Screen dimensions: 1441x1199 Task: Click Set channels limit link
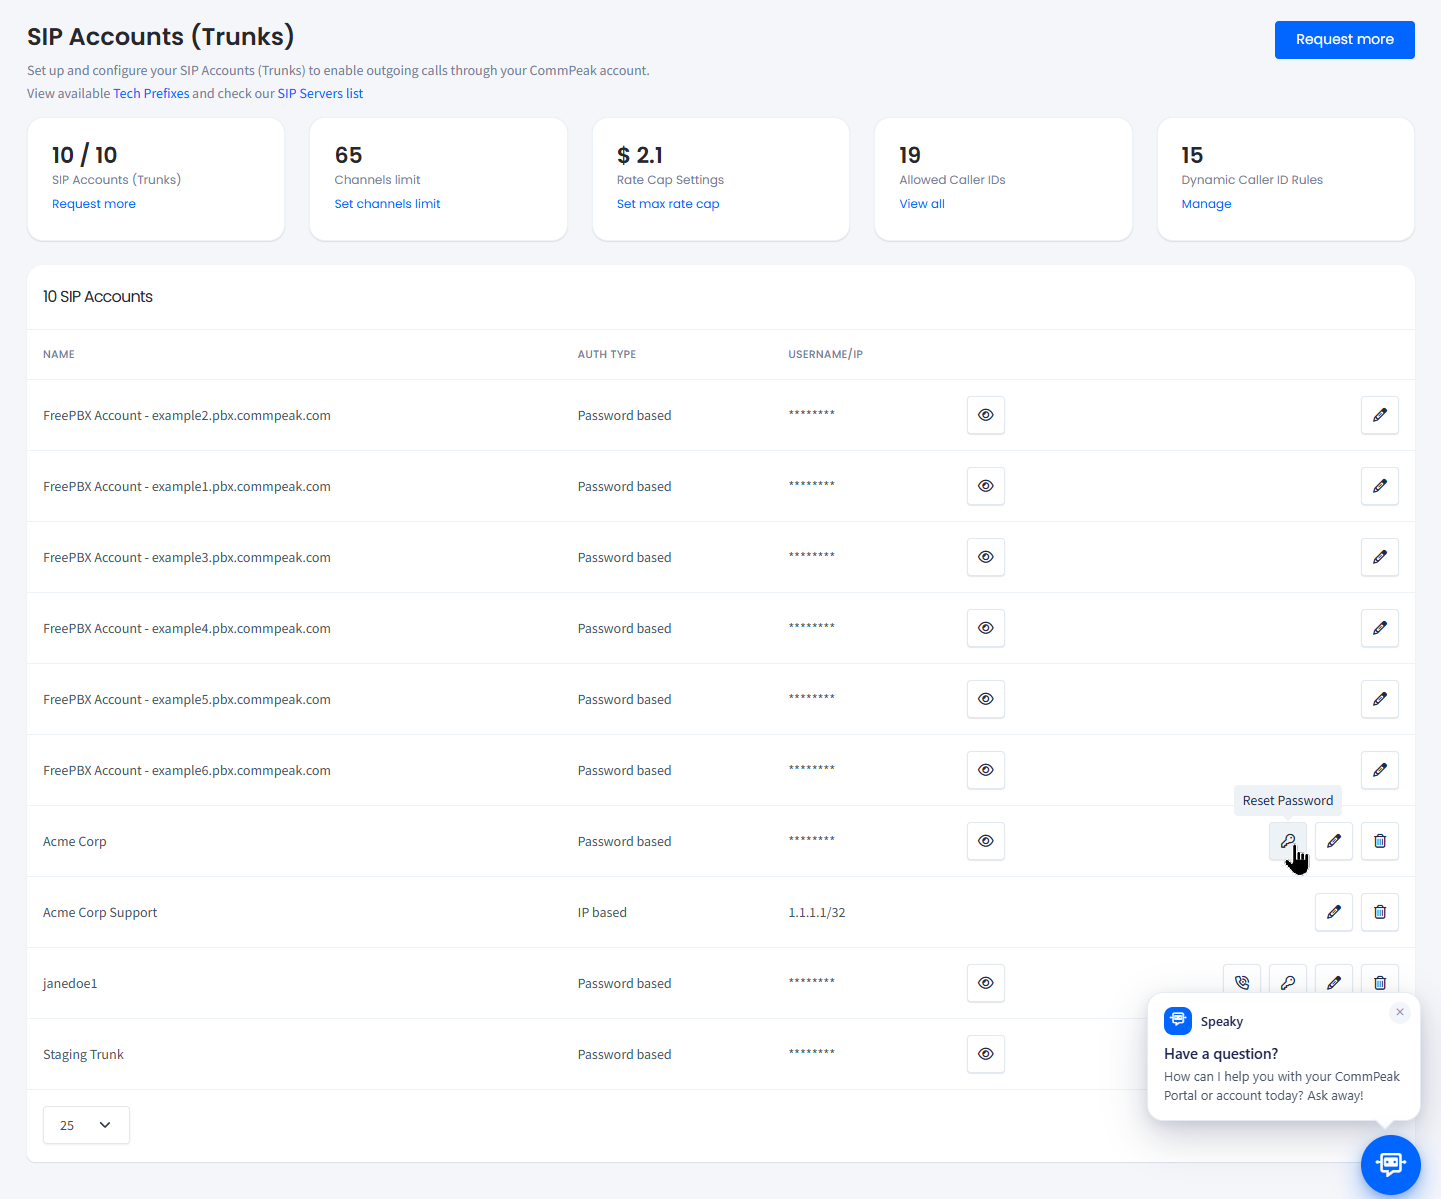[387, 204]
